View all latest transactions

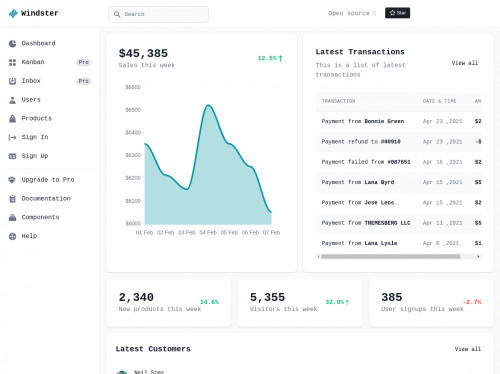(465, 63)
